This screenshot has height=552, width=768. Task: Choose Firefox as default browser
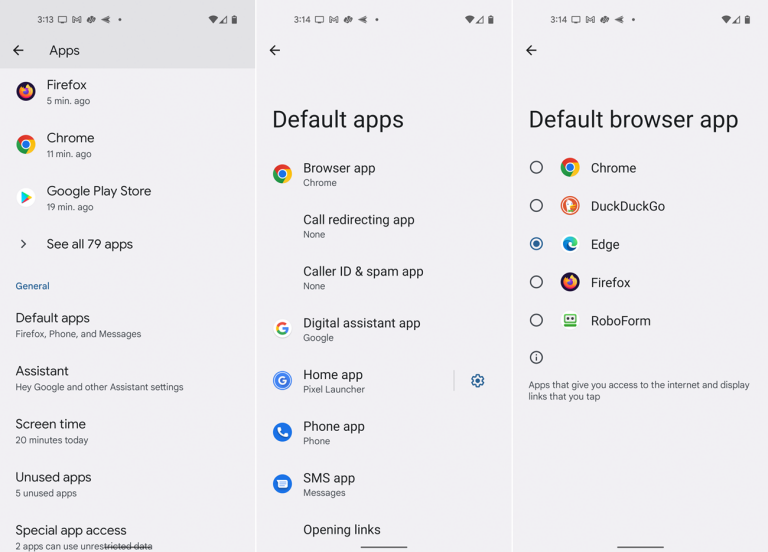(x=537, y=283)
